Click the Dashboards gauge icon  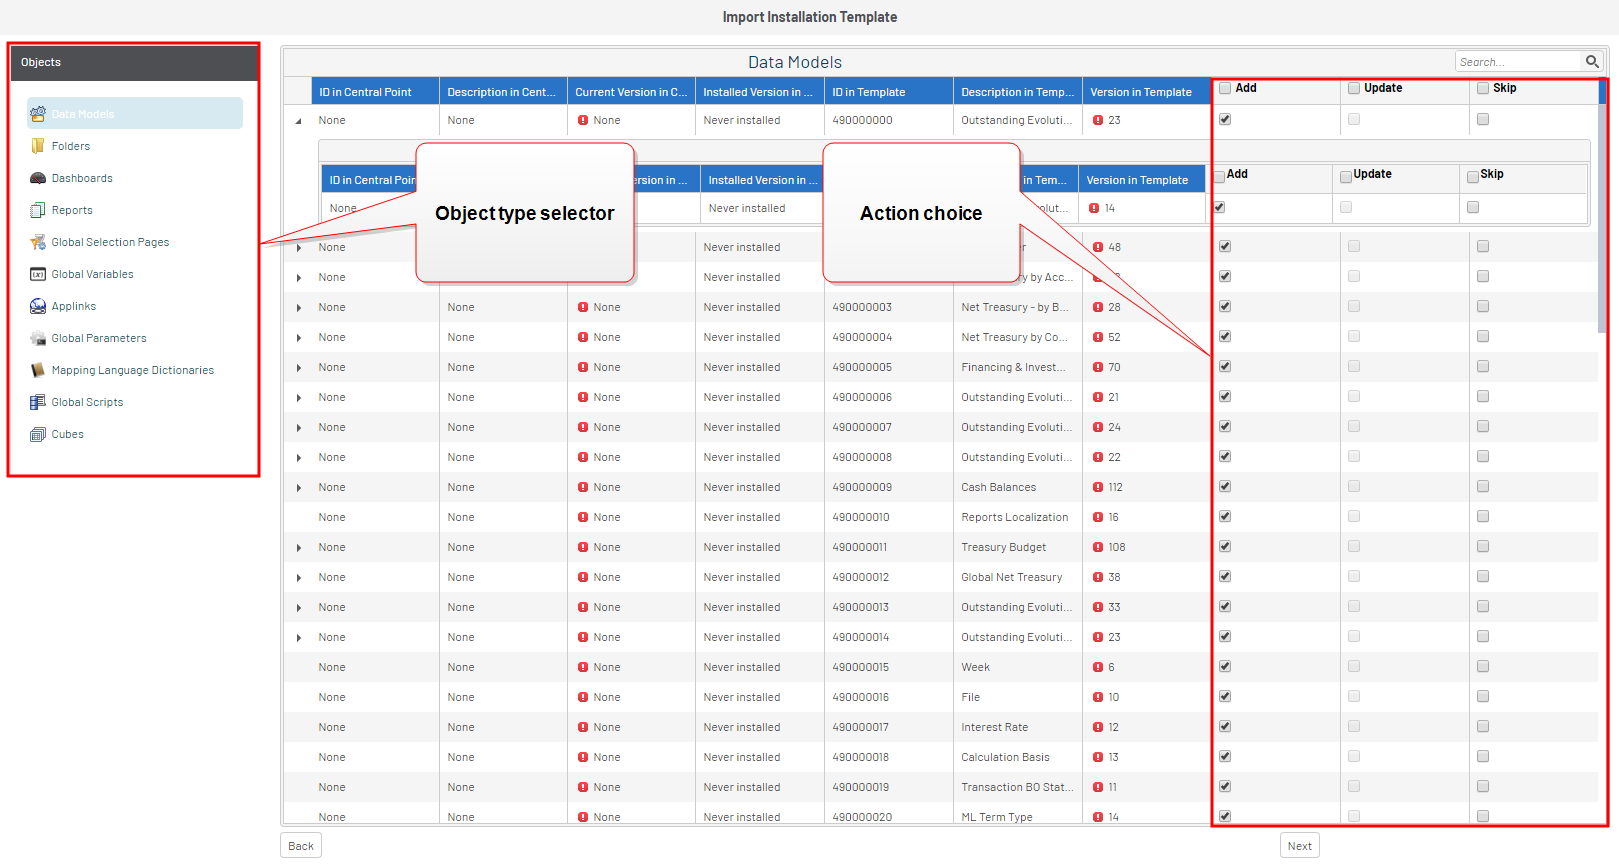coord(38,178)
